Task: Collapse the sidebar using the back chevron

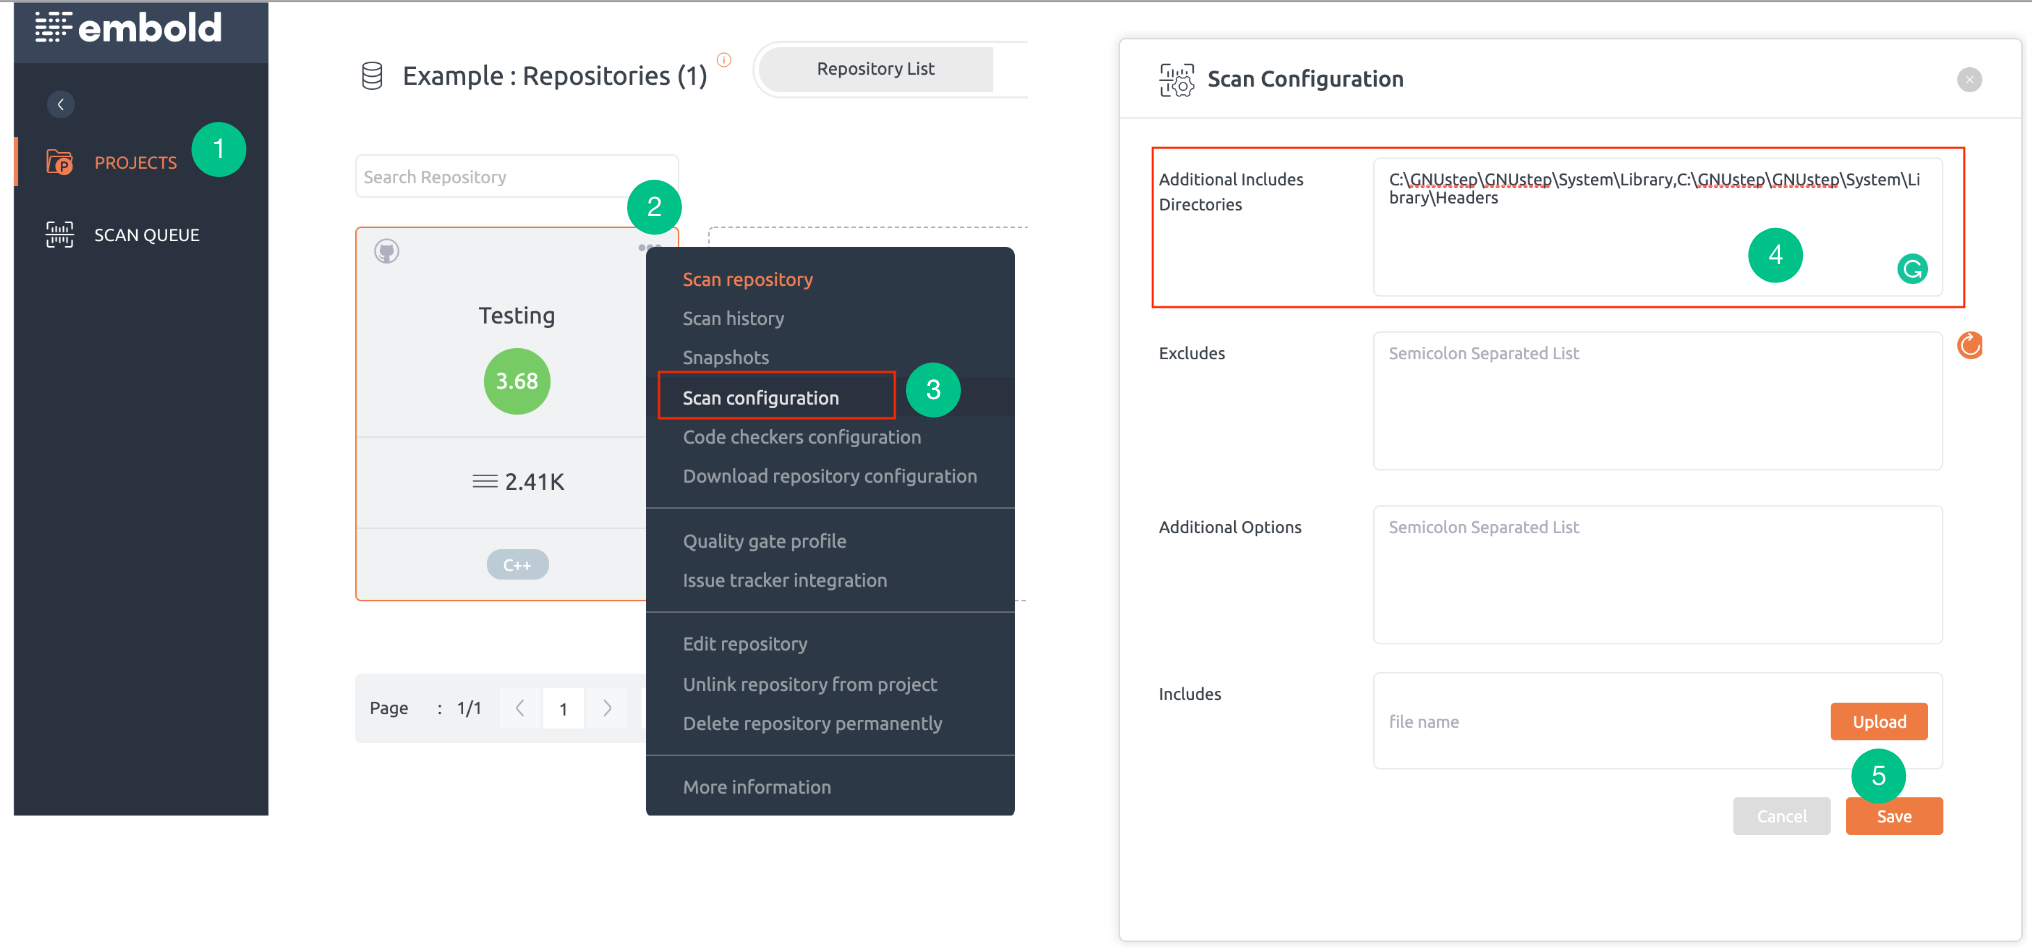Action: click(61, 104)
